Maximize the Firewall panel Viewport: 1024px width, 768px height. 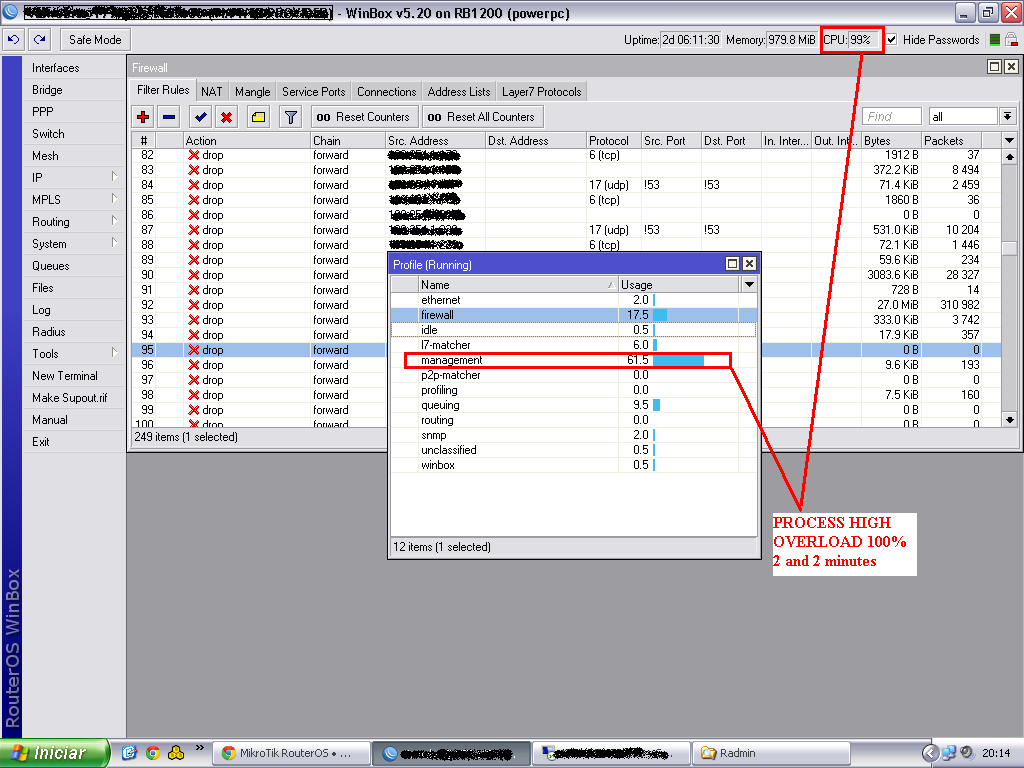(x=994, y=67)
